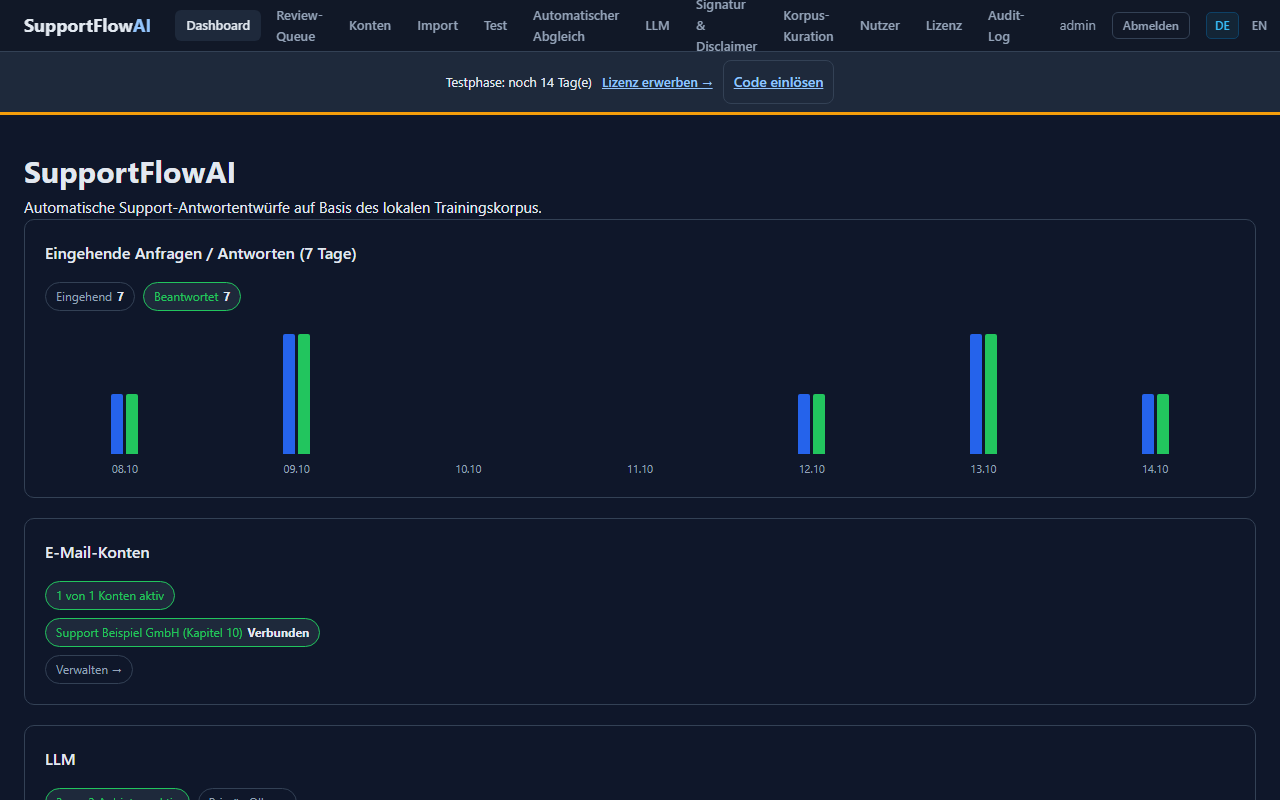Open the LLM navigation item
This screenshot has height=800, width=1280.
click(658, 25)
